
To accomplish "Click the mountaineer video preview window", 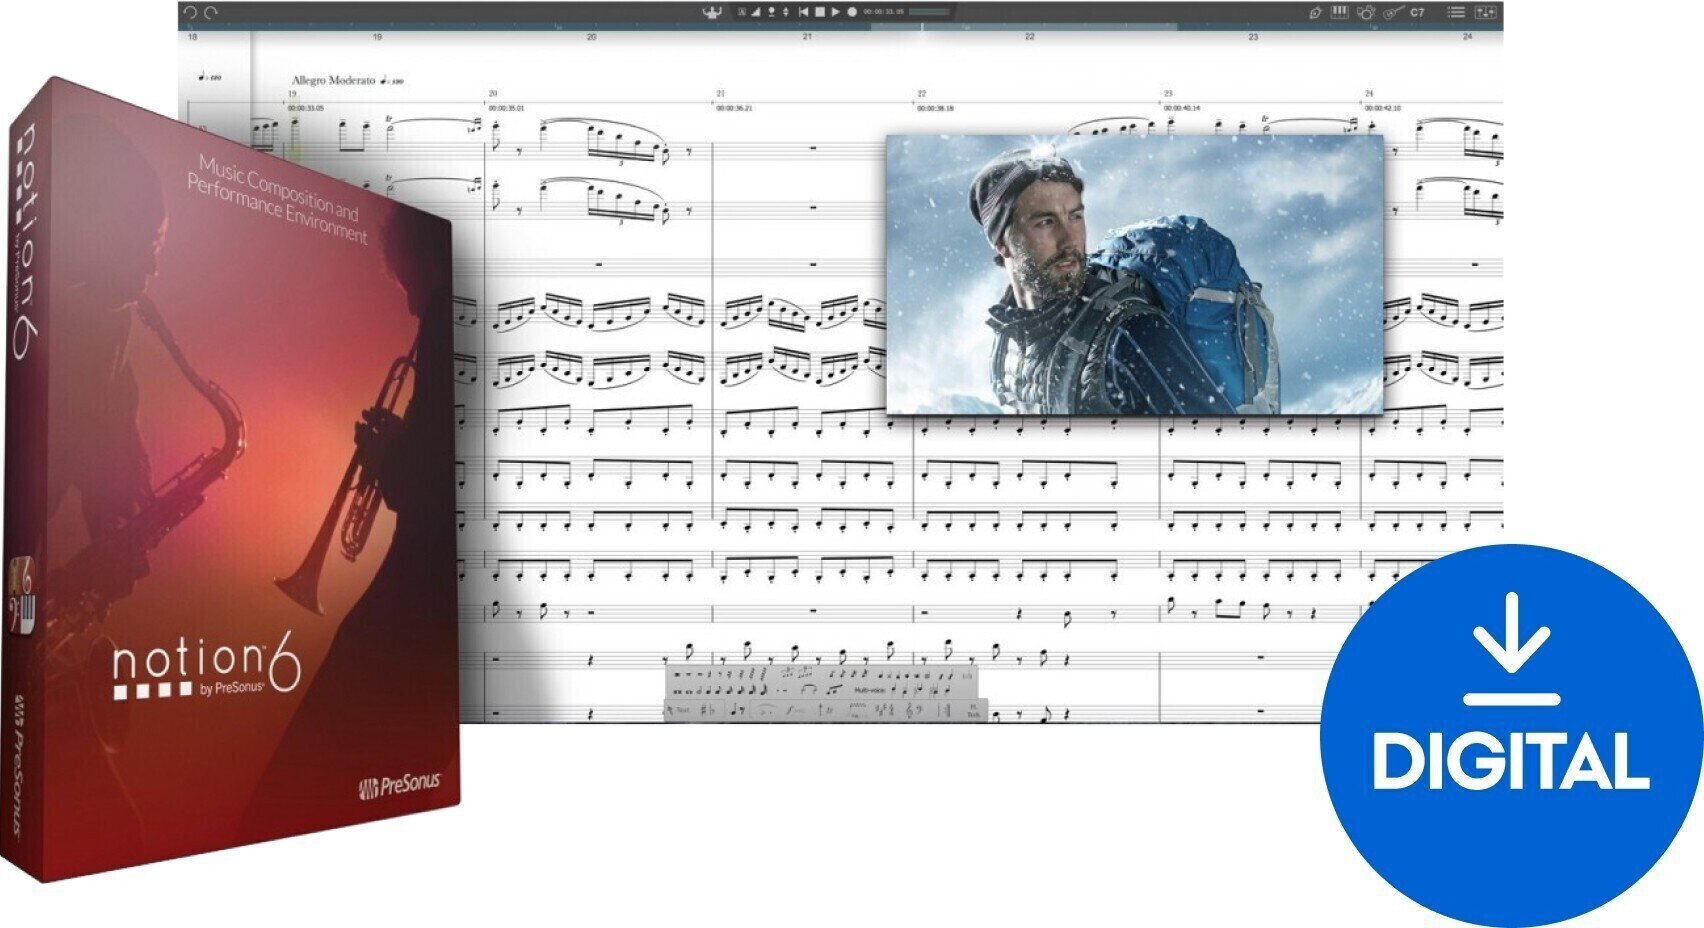I will 1134,274.
